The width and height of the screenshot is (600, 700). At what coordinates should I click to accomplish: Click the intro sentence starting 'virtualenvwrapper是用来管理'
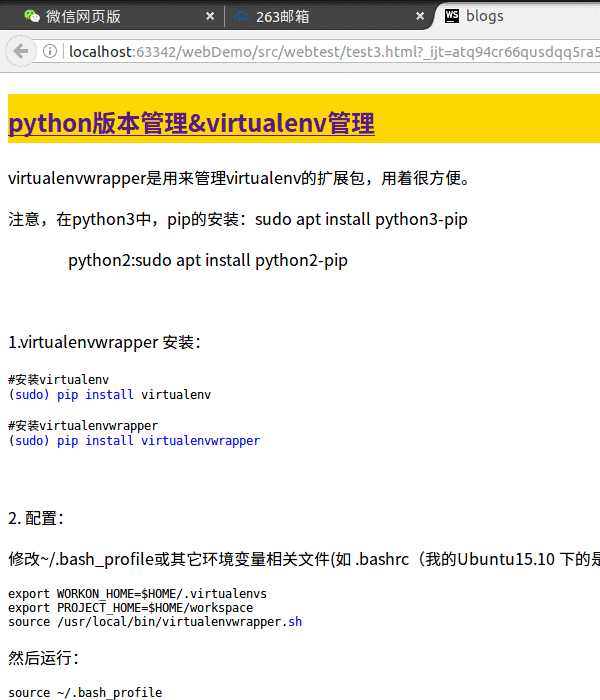click(x=239, y=179)
